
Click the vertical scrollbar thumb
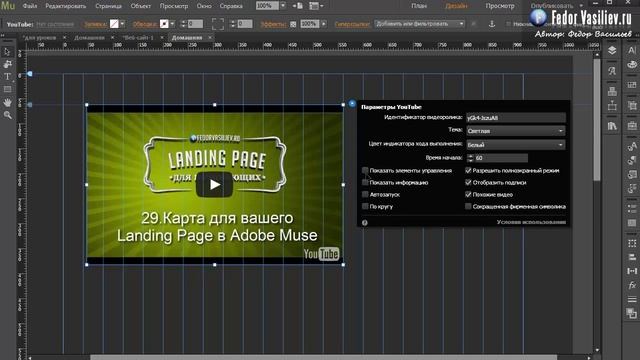coord(597,119)
